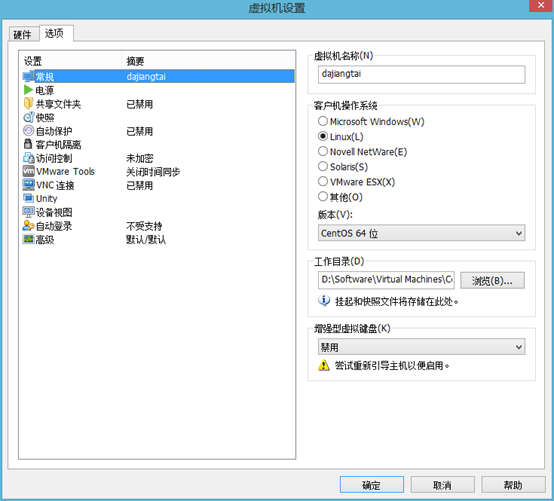Select the 高级 settings row
The image size is (554, 501).
(157, 240)
